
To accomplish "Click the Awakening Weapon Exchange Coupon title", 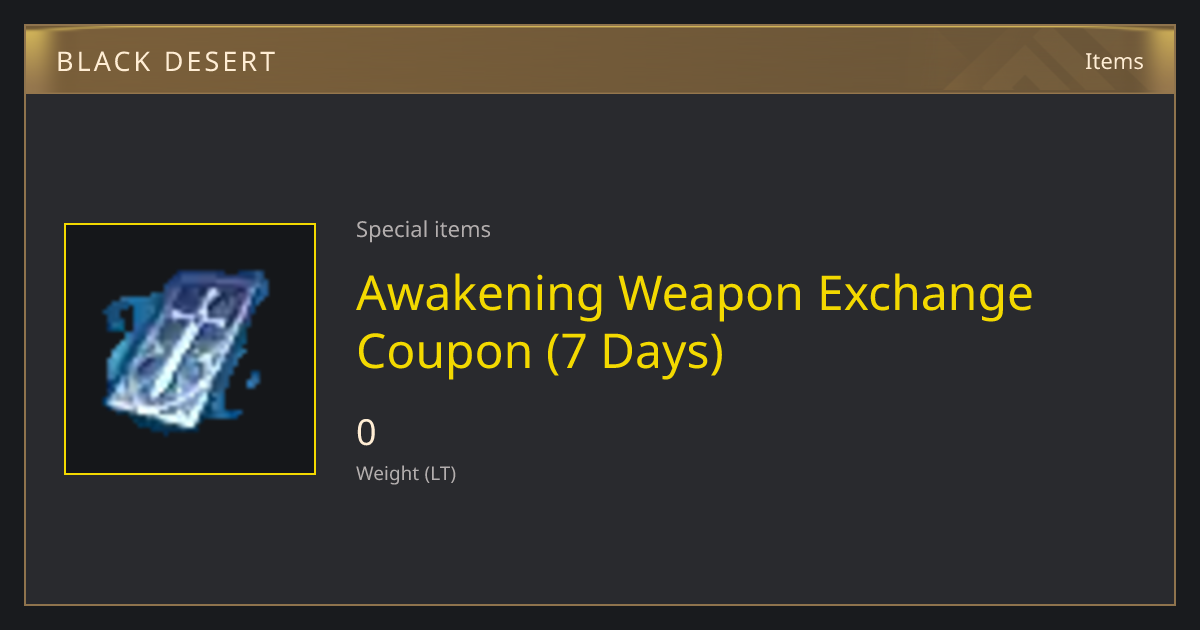I will pyautogui.click(x=695, y=322).
